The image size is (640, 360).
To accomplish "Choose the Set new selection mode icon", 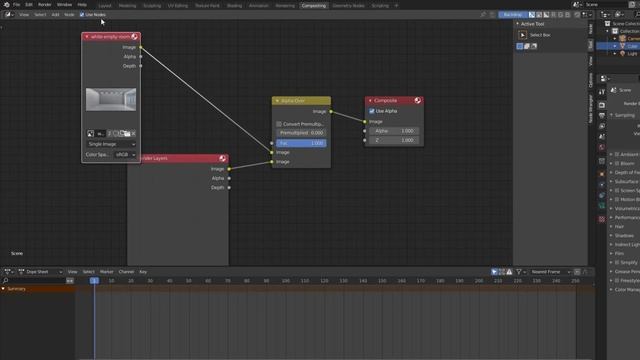I will pyautogui.click(x=520, y=46).
